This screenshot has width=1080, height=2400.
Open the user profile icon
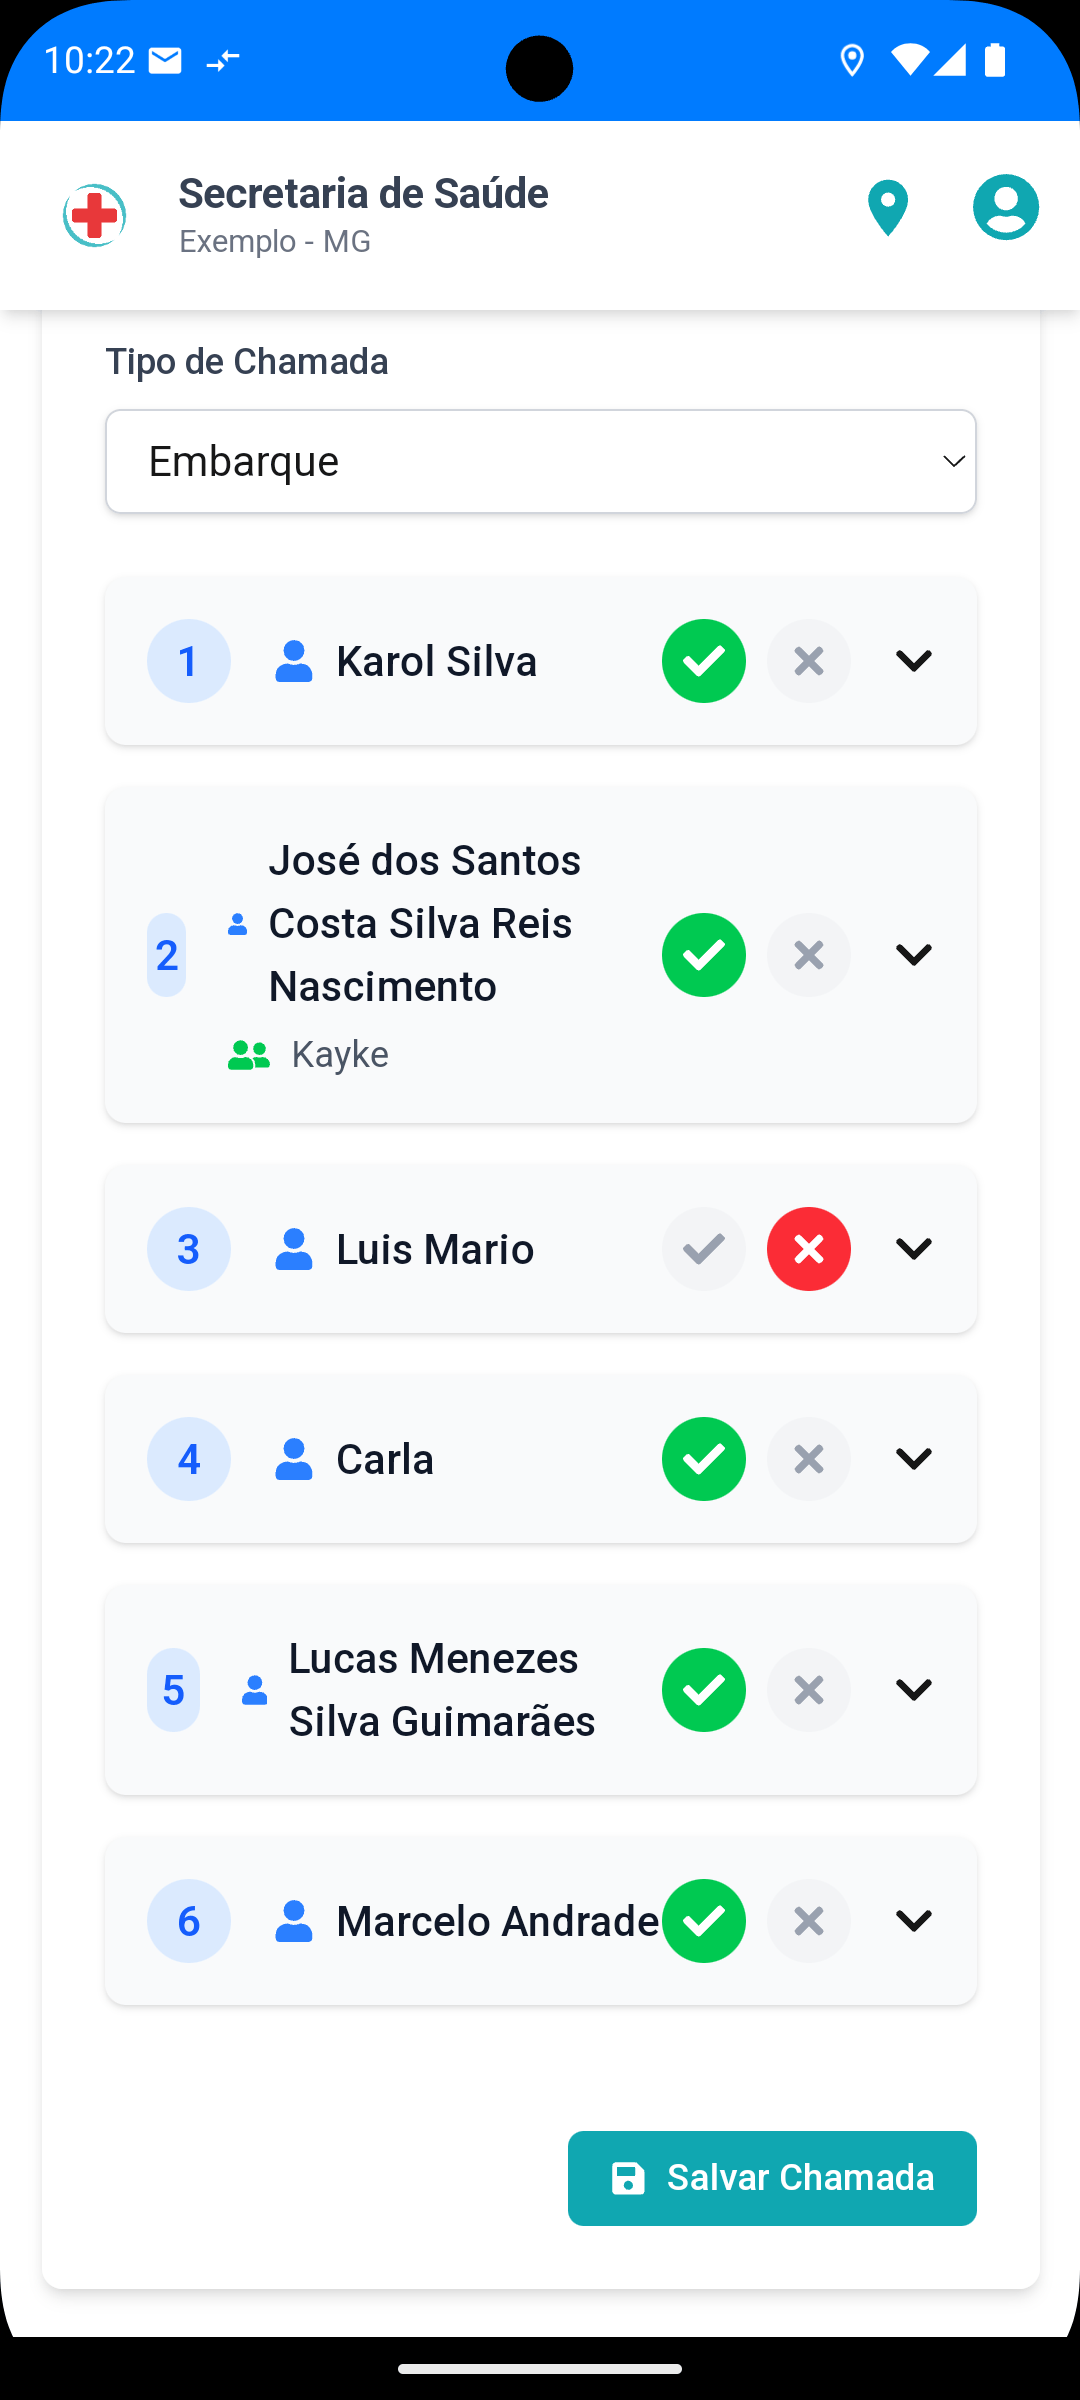click(1006, 207)
